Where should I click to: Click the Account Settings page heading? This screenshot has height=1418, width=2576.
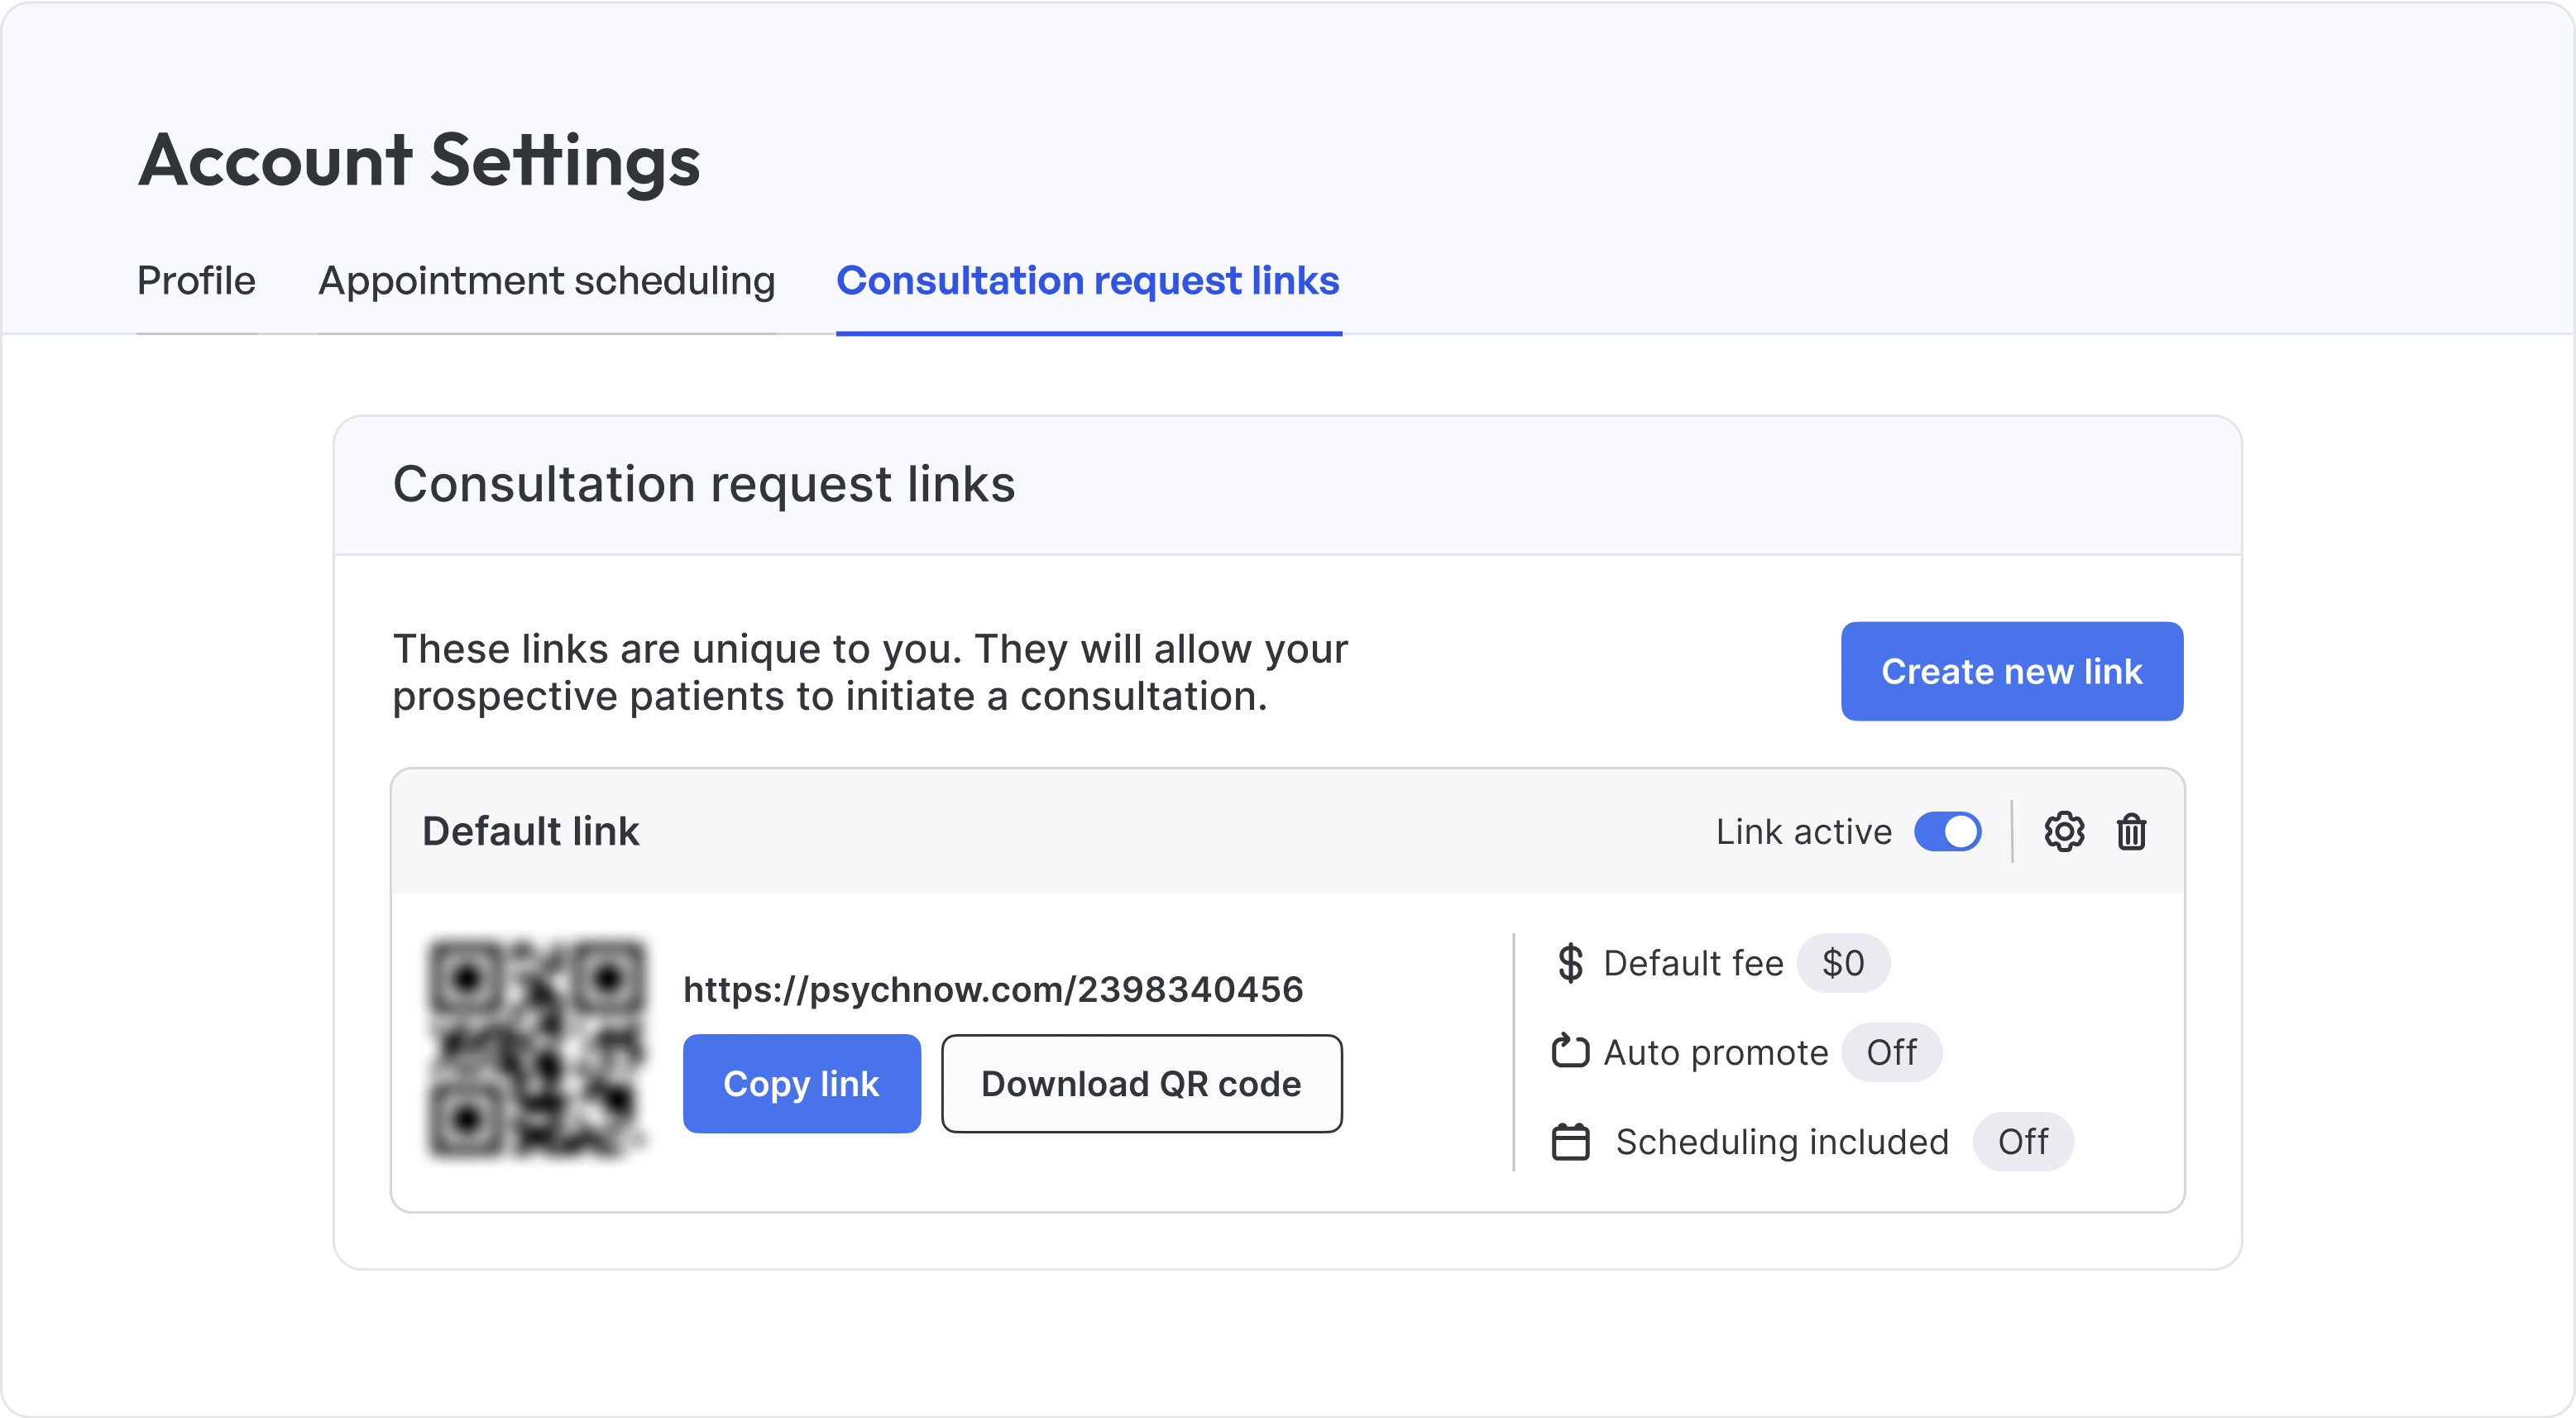click(419, 160)
